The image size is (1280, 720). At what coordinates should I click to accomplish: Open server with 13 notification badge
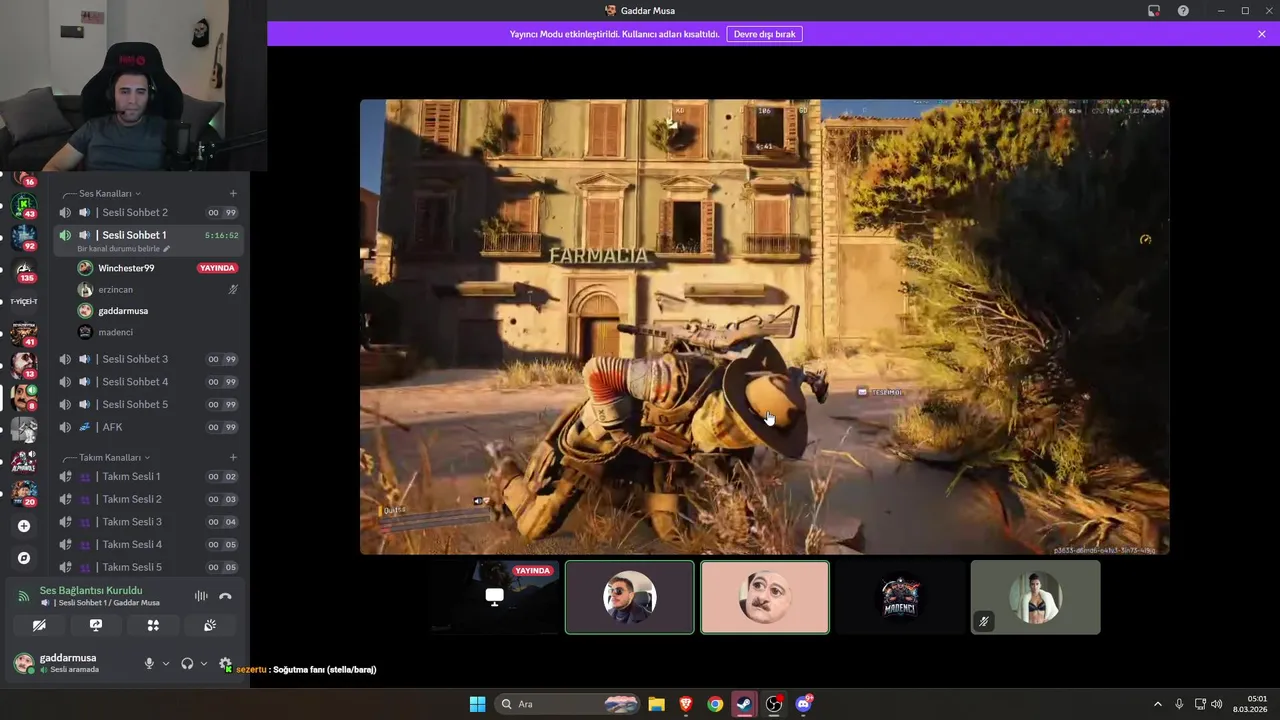pyautogui.click(x=24, y=366)
